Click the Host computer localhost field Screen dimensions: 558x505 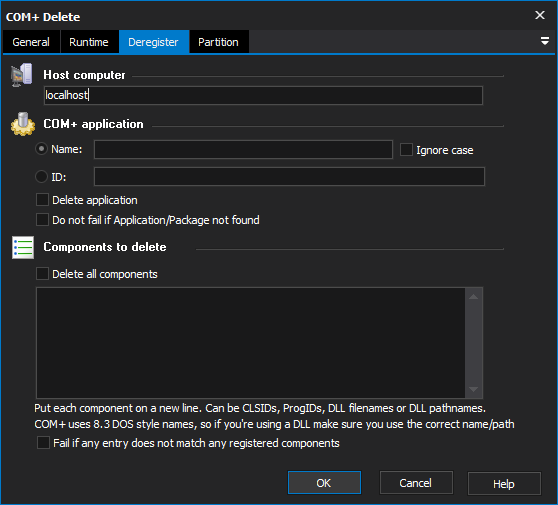tap(263, 95)
